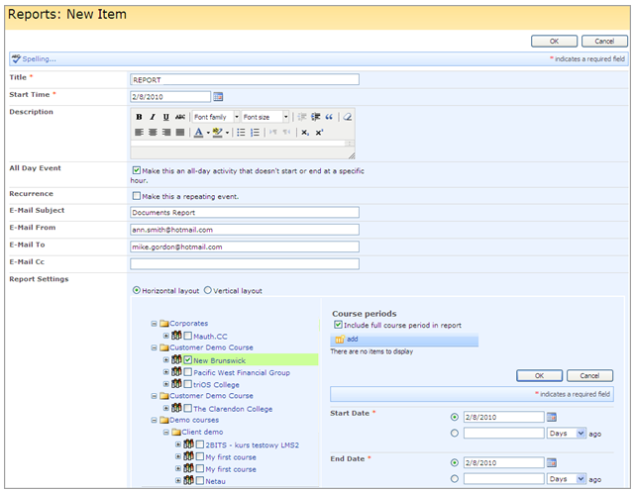
Task: Check 'Make this a repeating event'
Action: 137,196
